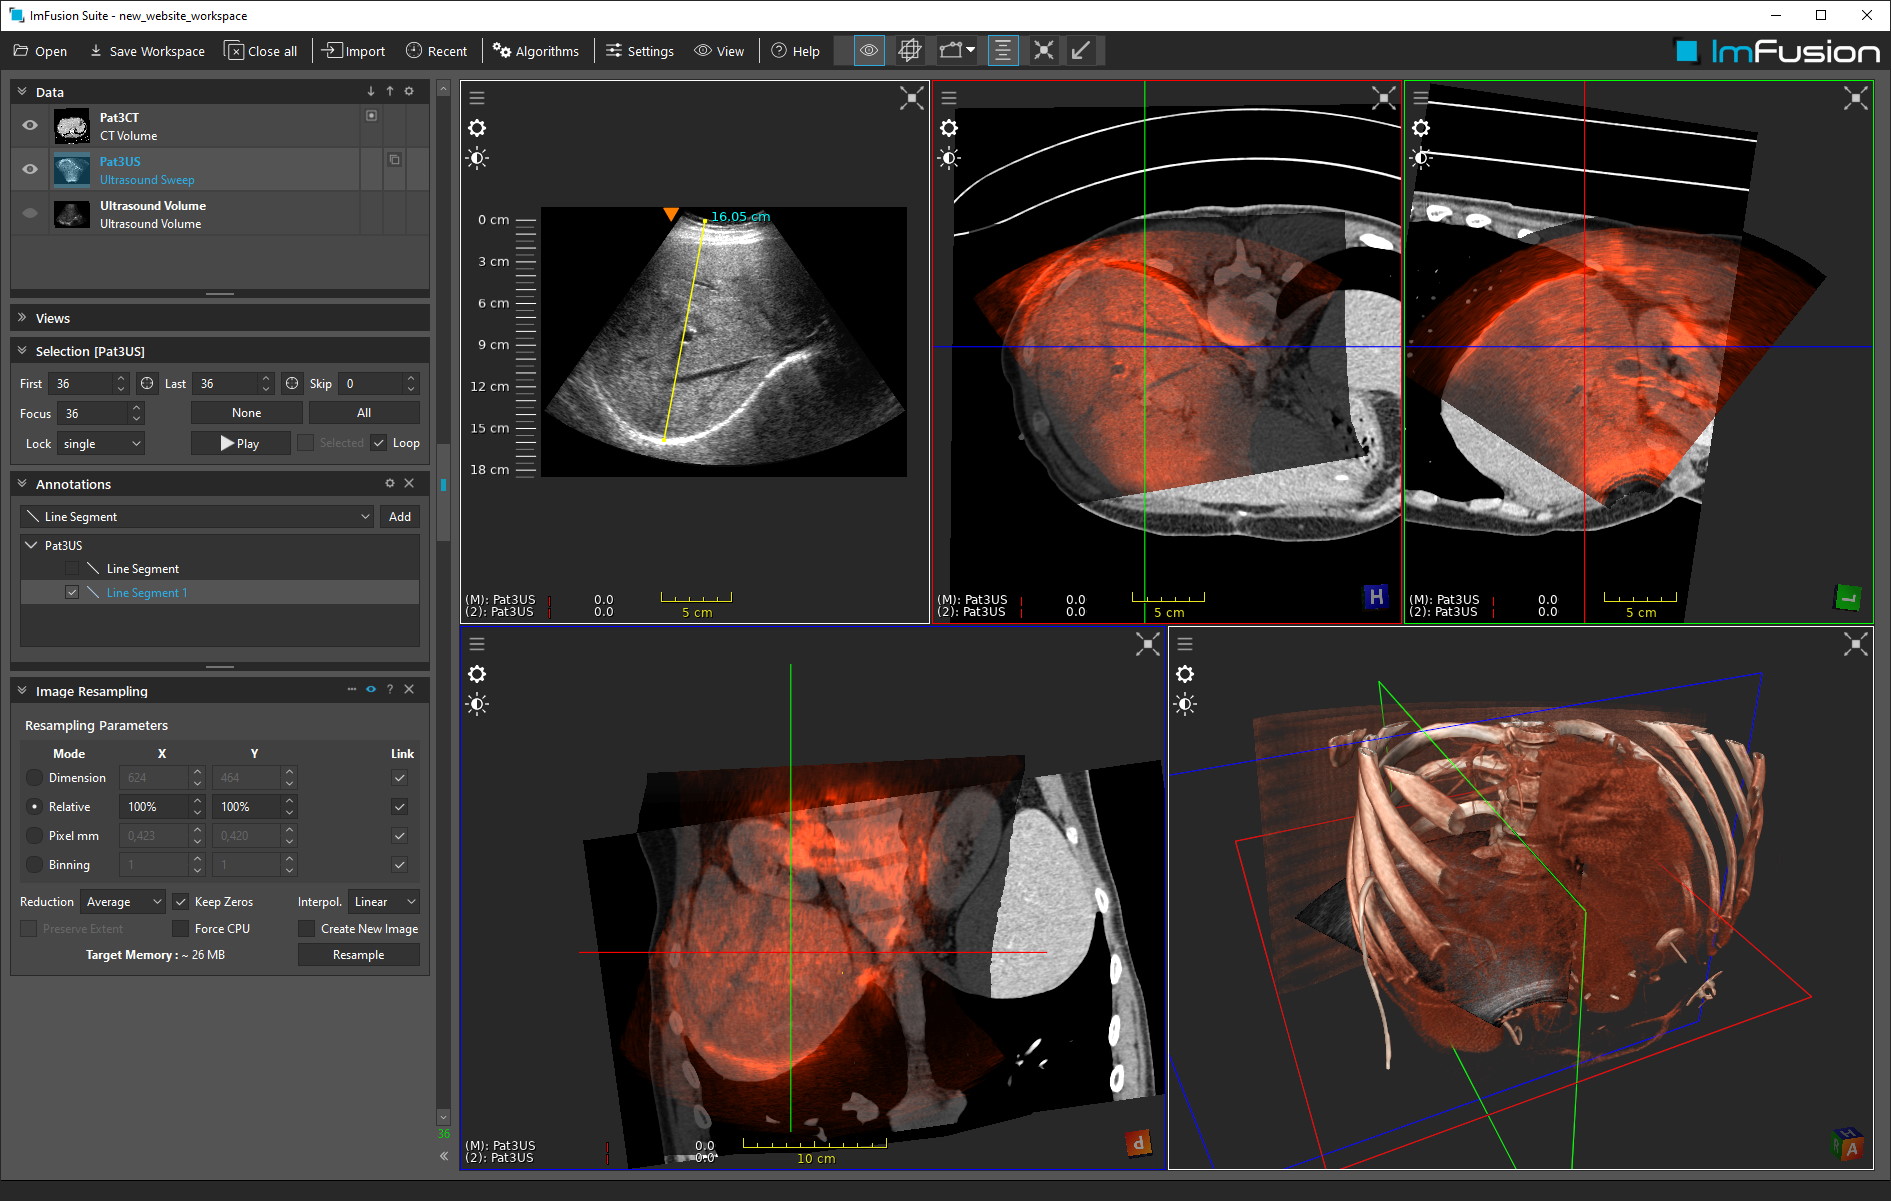This screenshot has height=1201, width=1891.
Task: Open gear settings in ultrasound view
Action: point(477,128)
